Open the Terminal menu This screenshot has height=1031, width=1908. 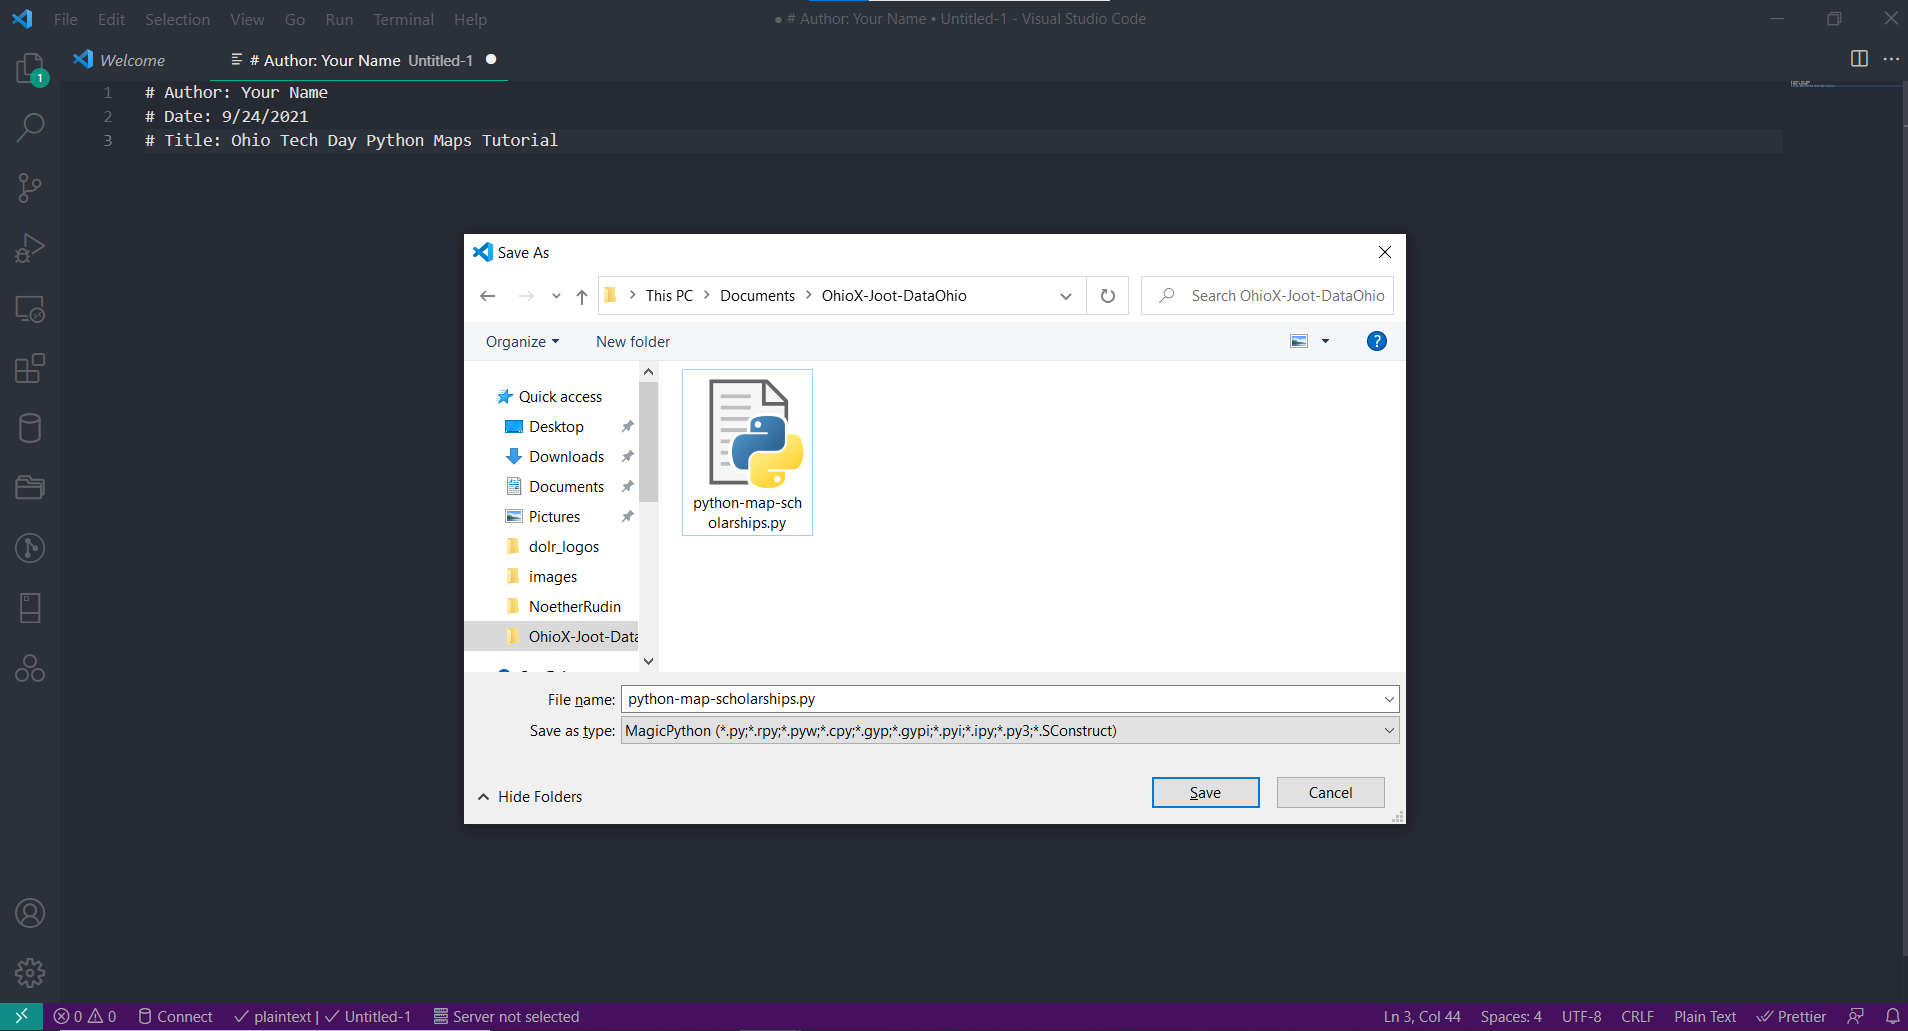tap(404, 19)
